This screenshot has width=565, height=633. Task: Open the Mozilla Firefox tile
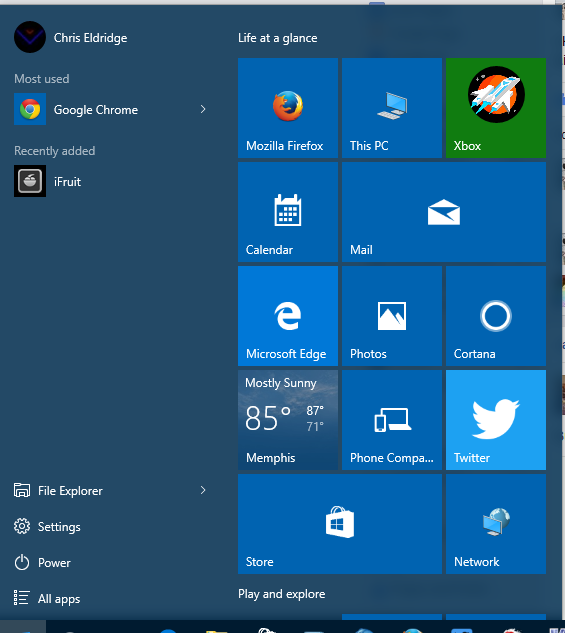(288, 108)
